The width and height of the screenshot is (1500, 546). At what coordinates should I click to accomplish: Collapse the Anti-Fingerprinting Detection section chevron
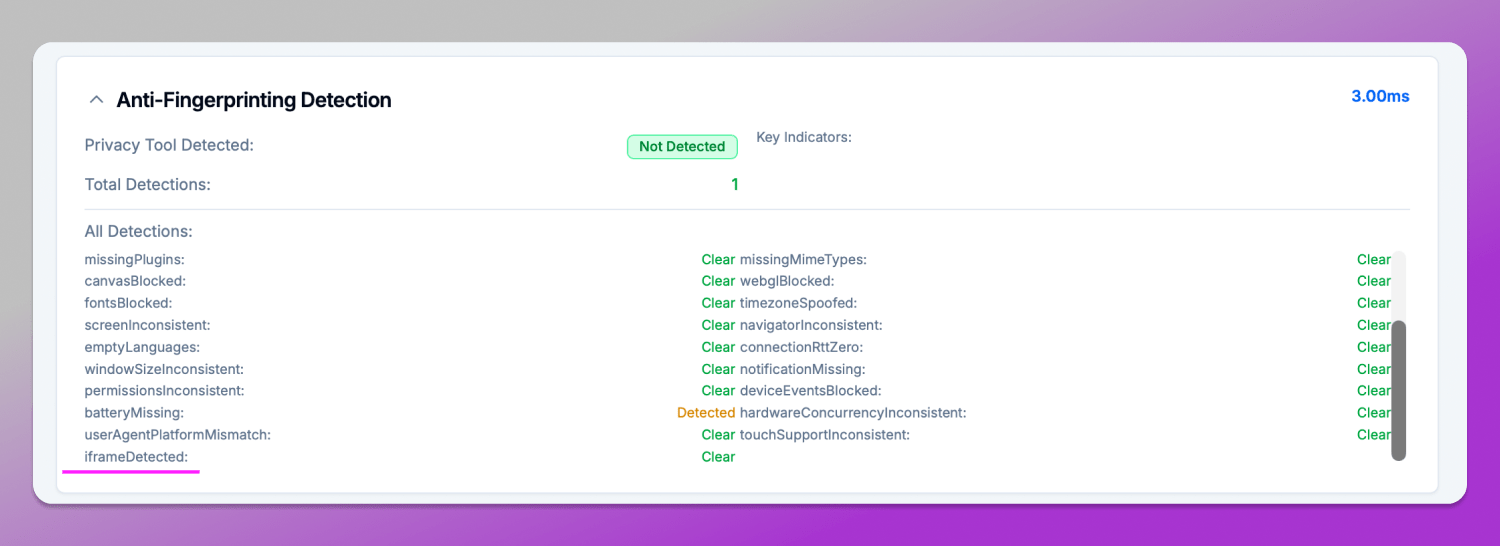click(x=96, y=100)
